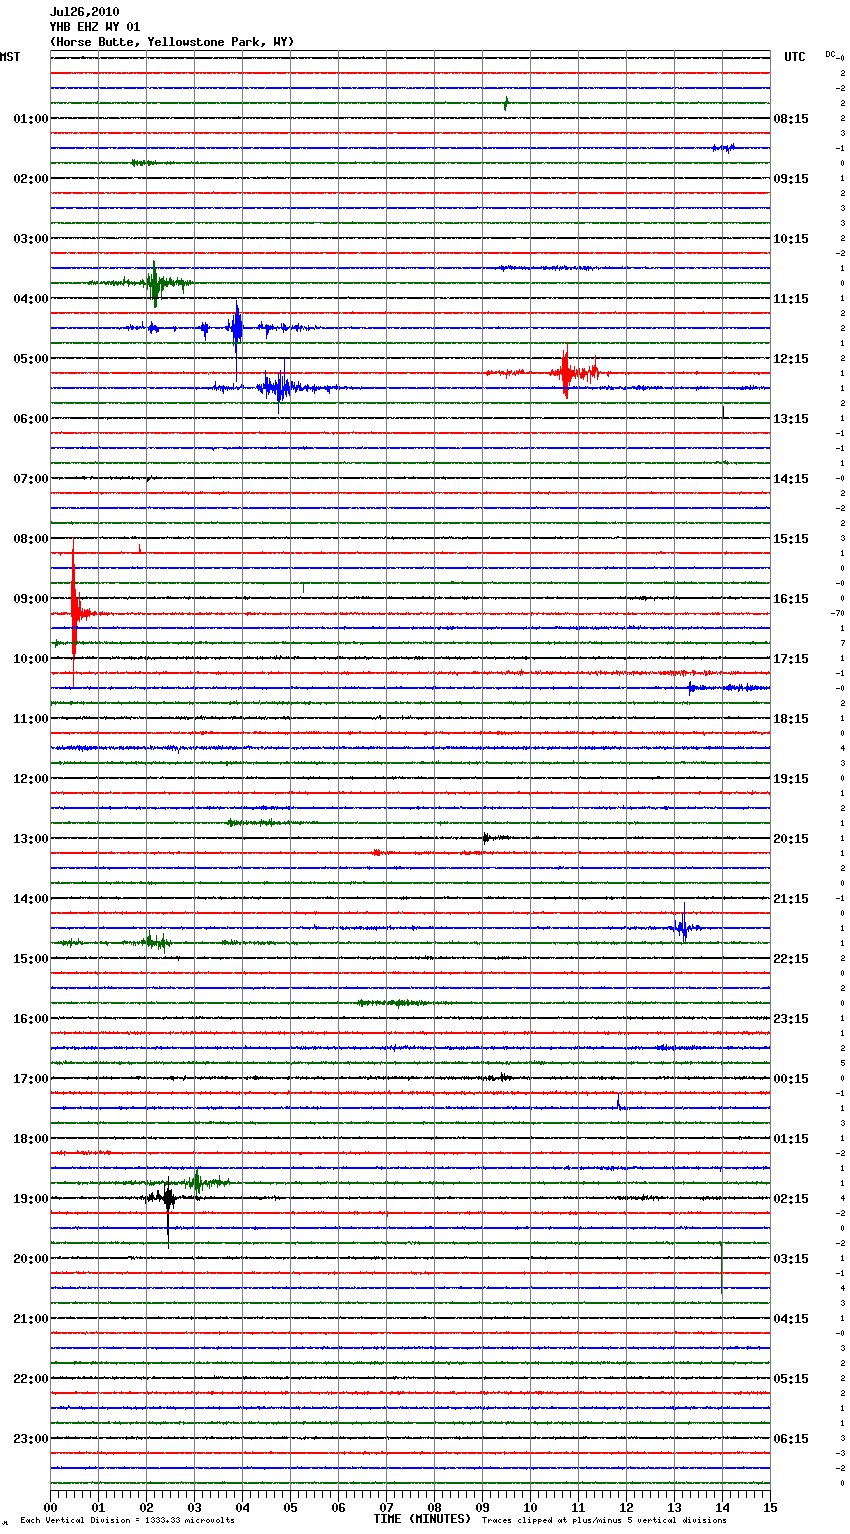
Task: Click minute 15 on the bottom axis
Action: [x=770, y=1507]
